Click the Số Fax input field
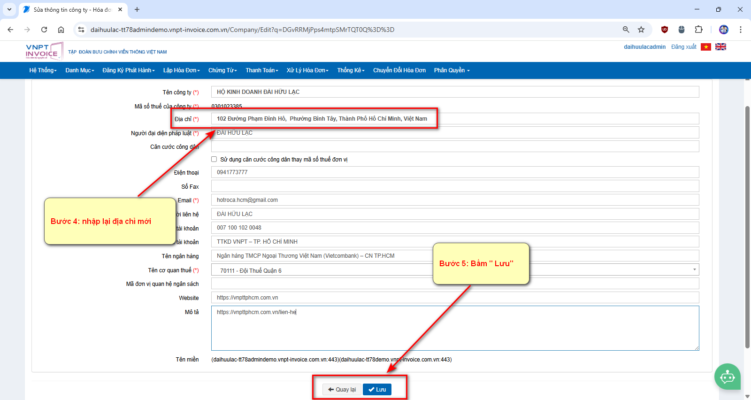Screen dimensions: 751x400 click(x=455, y=186)
